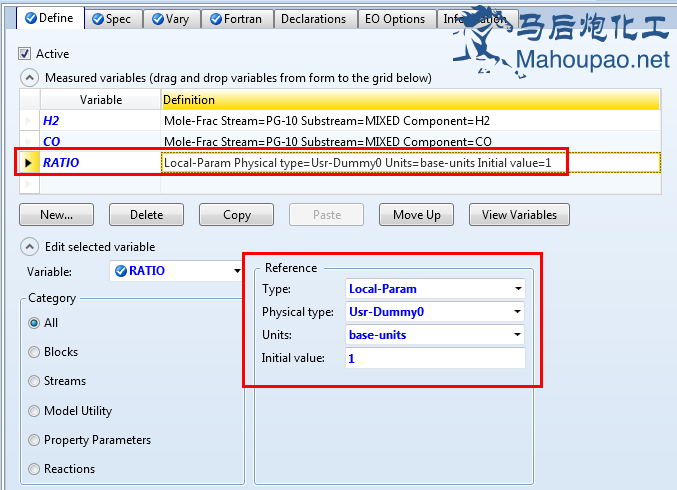Switch to the Spec tab

[x=113, y=19]
